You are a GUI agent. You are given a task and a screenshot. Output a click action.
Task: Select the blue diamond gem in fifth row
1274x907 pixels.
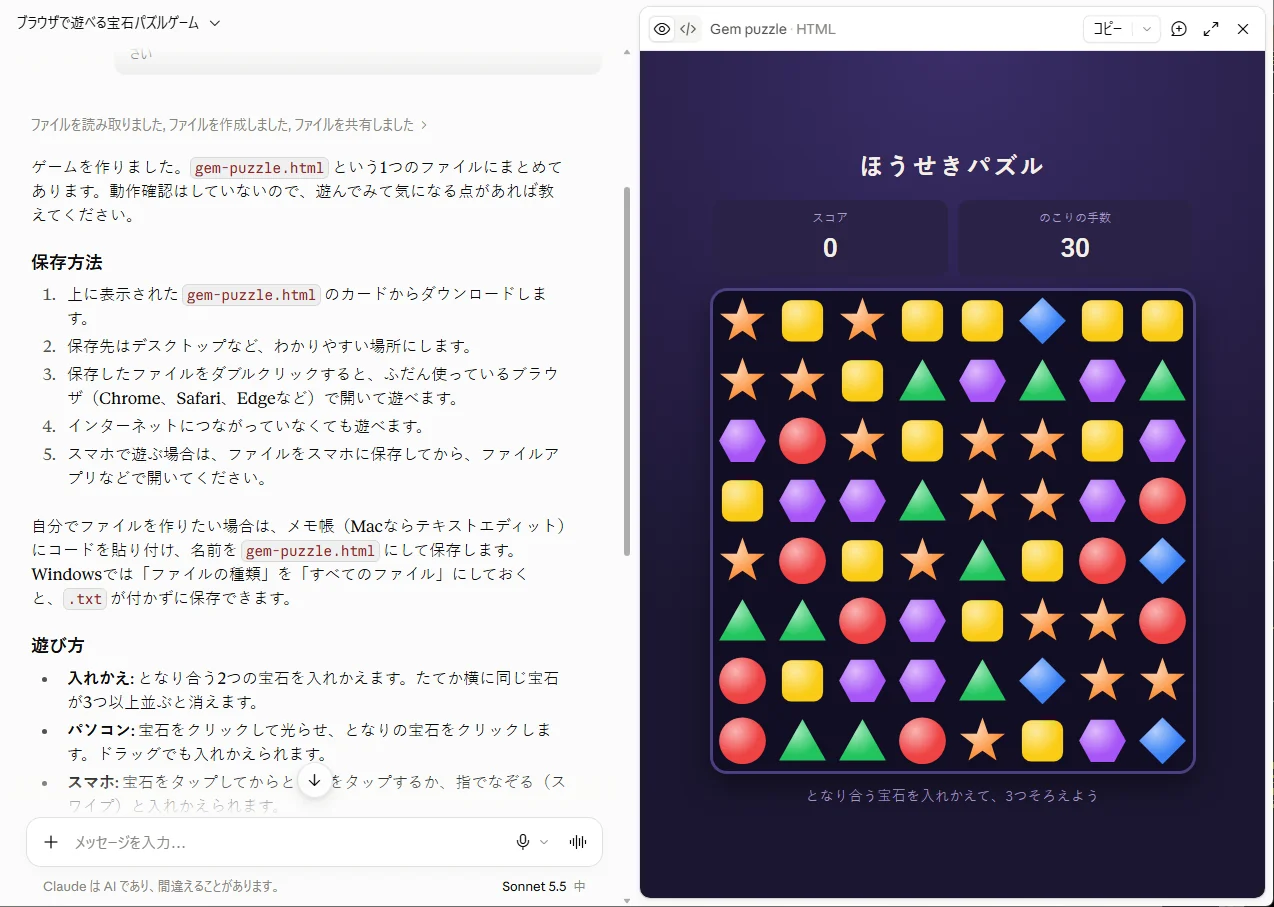(x=1162, y=561)
